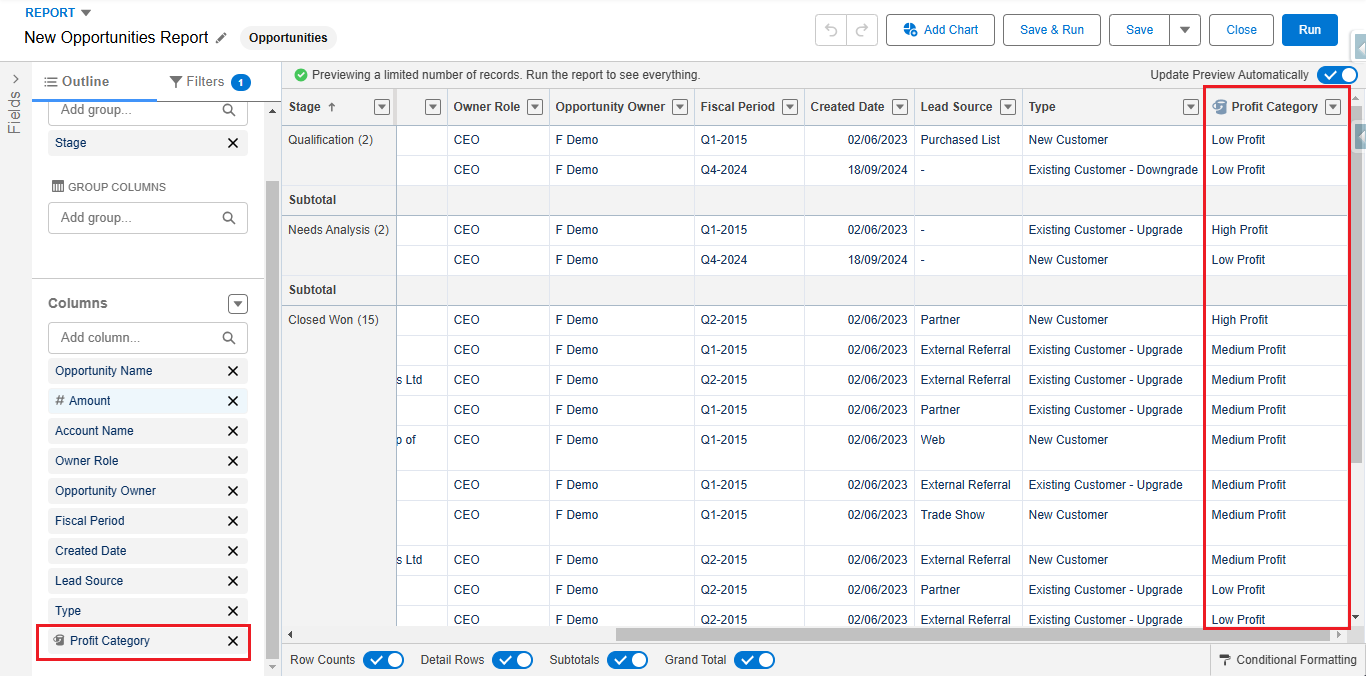This screenshot has height=676, width=1366.
Task: Click search icon in Add column field
Action: 229,338
